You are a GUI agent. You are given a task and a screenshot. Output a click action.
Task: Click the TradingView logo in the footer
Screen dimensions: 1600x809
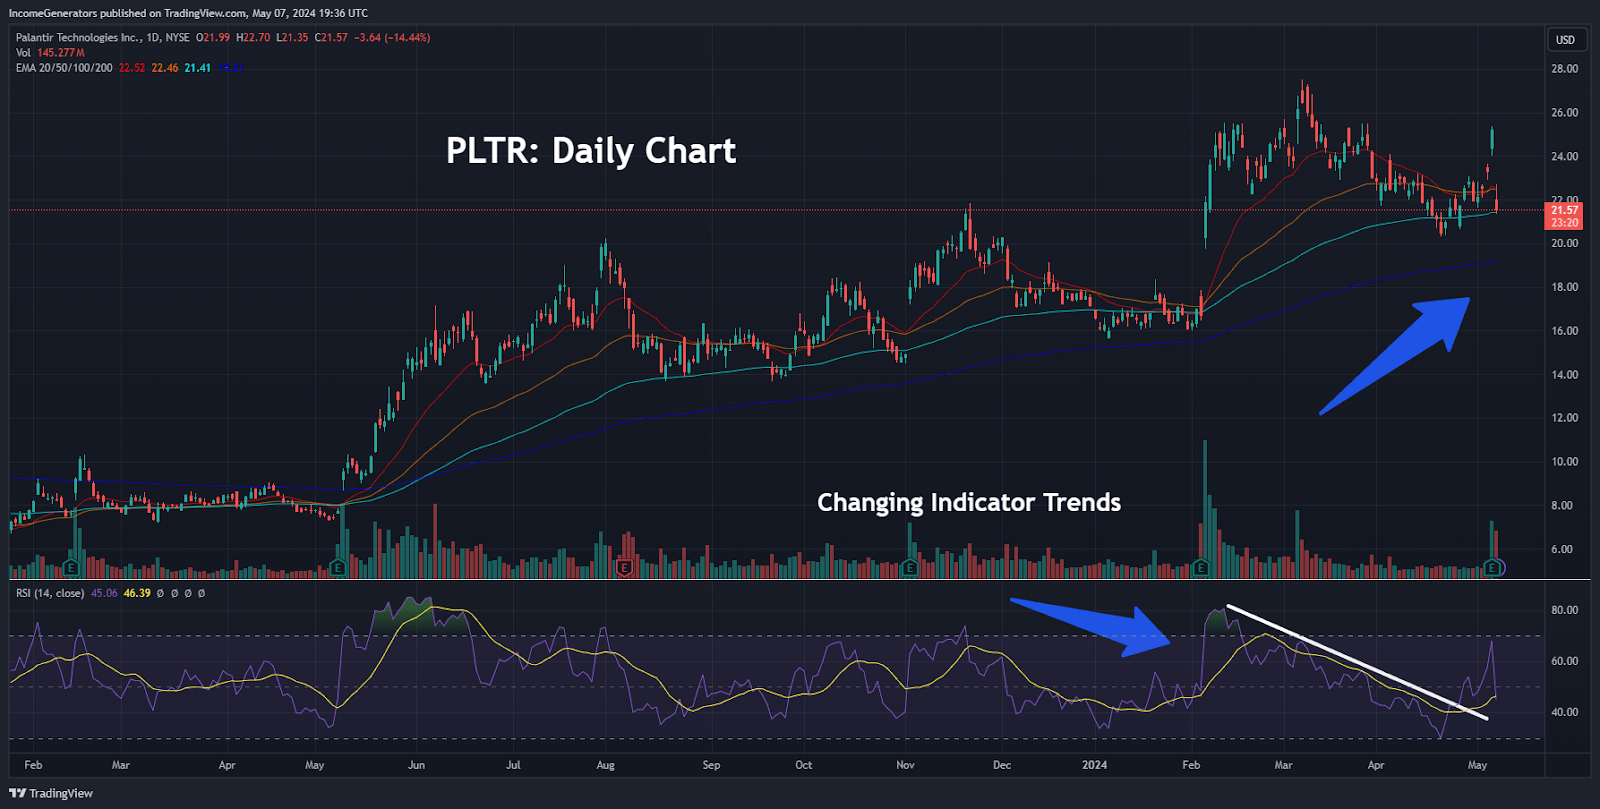click(x=51, y=793)
